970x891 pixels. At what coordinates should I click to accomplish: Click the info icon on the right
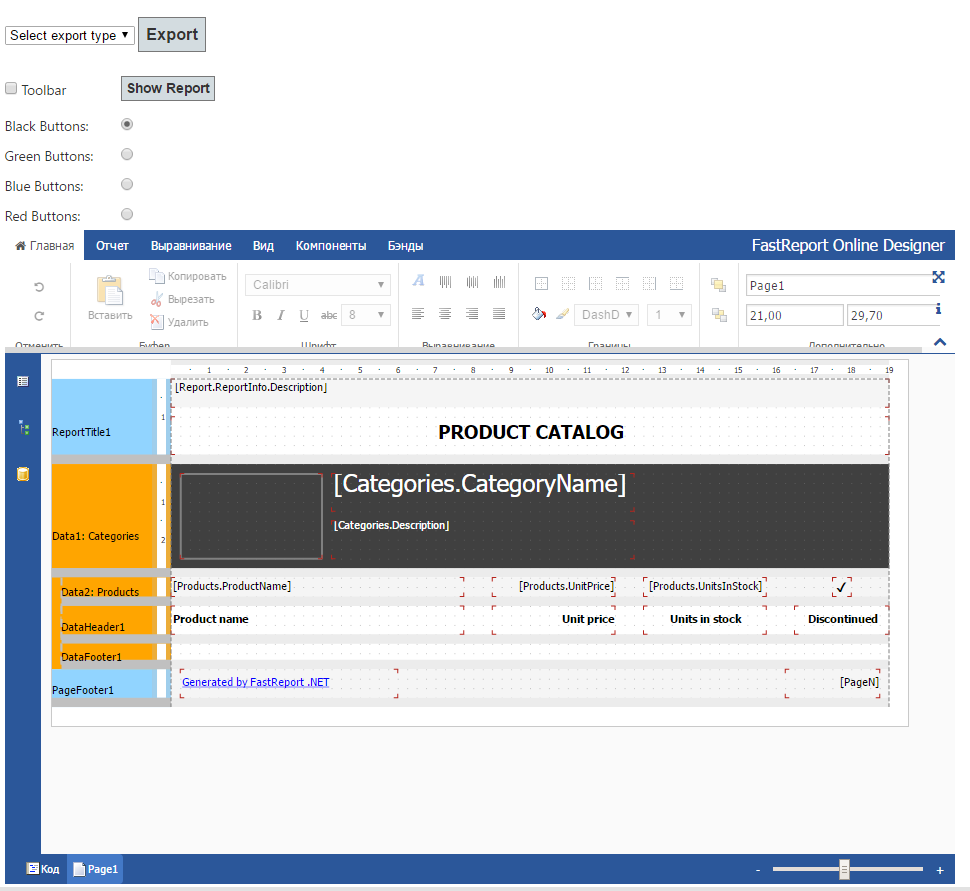[x=938, y=309]
